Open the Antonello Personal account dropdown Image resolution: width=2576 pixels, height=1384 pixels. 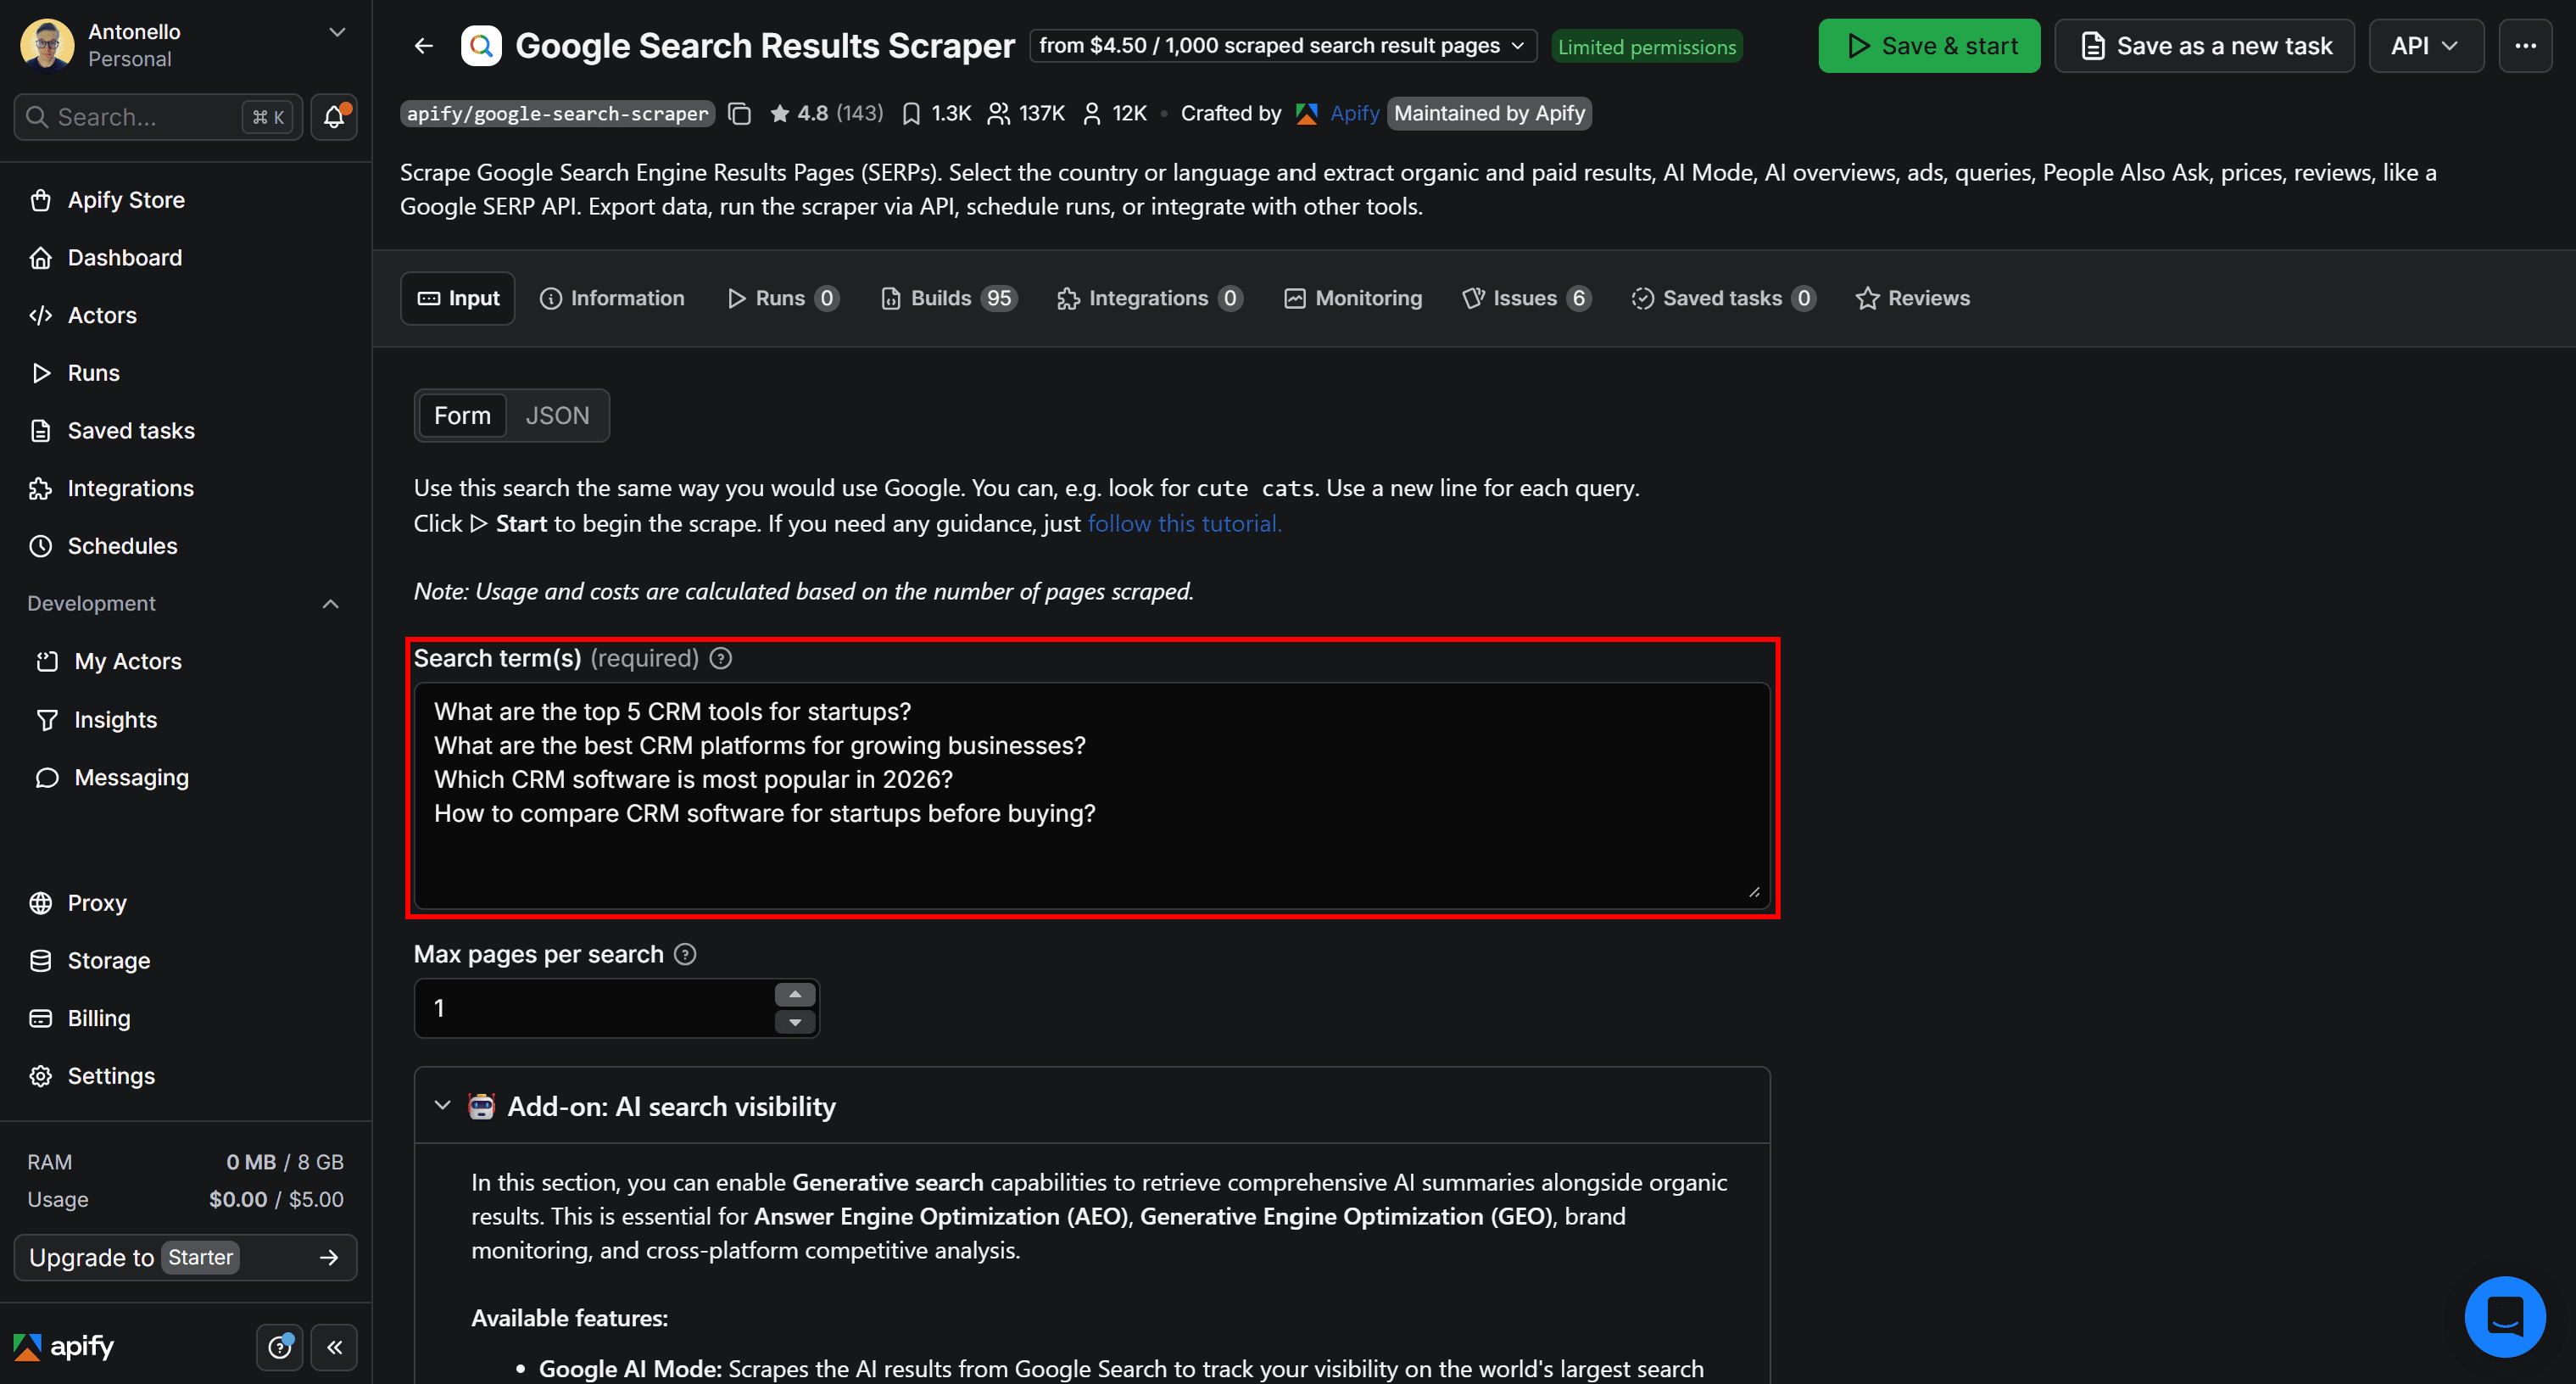point(186,46)
